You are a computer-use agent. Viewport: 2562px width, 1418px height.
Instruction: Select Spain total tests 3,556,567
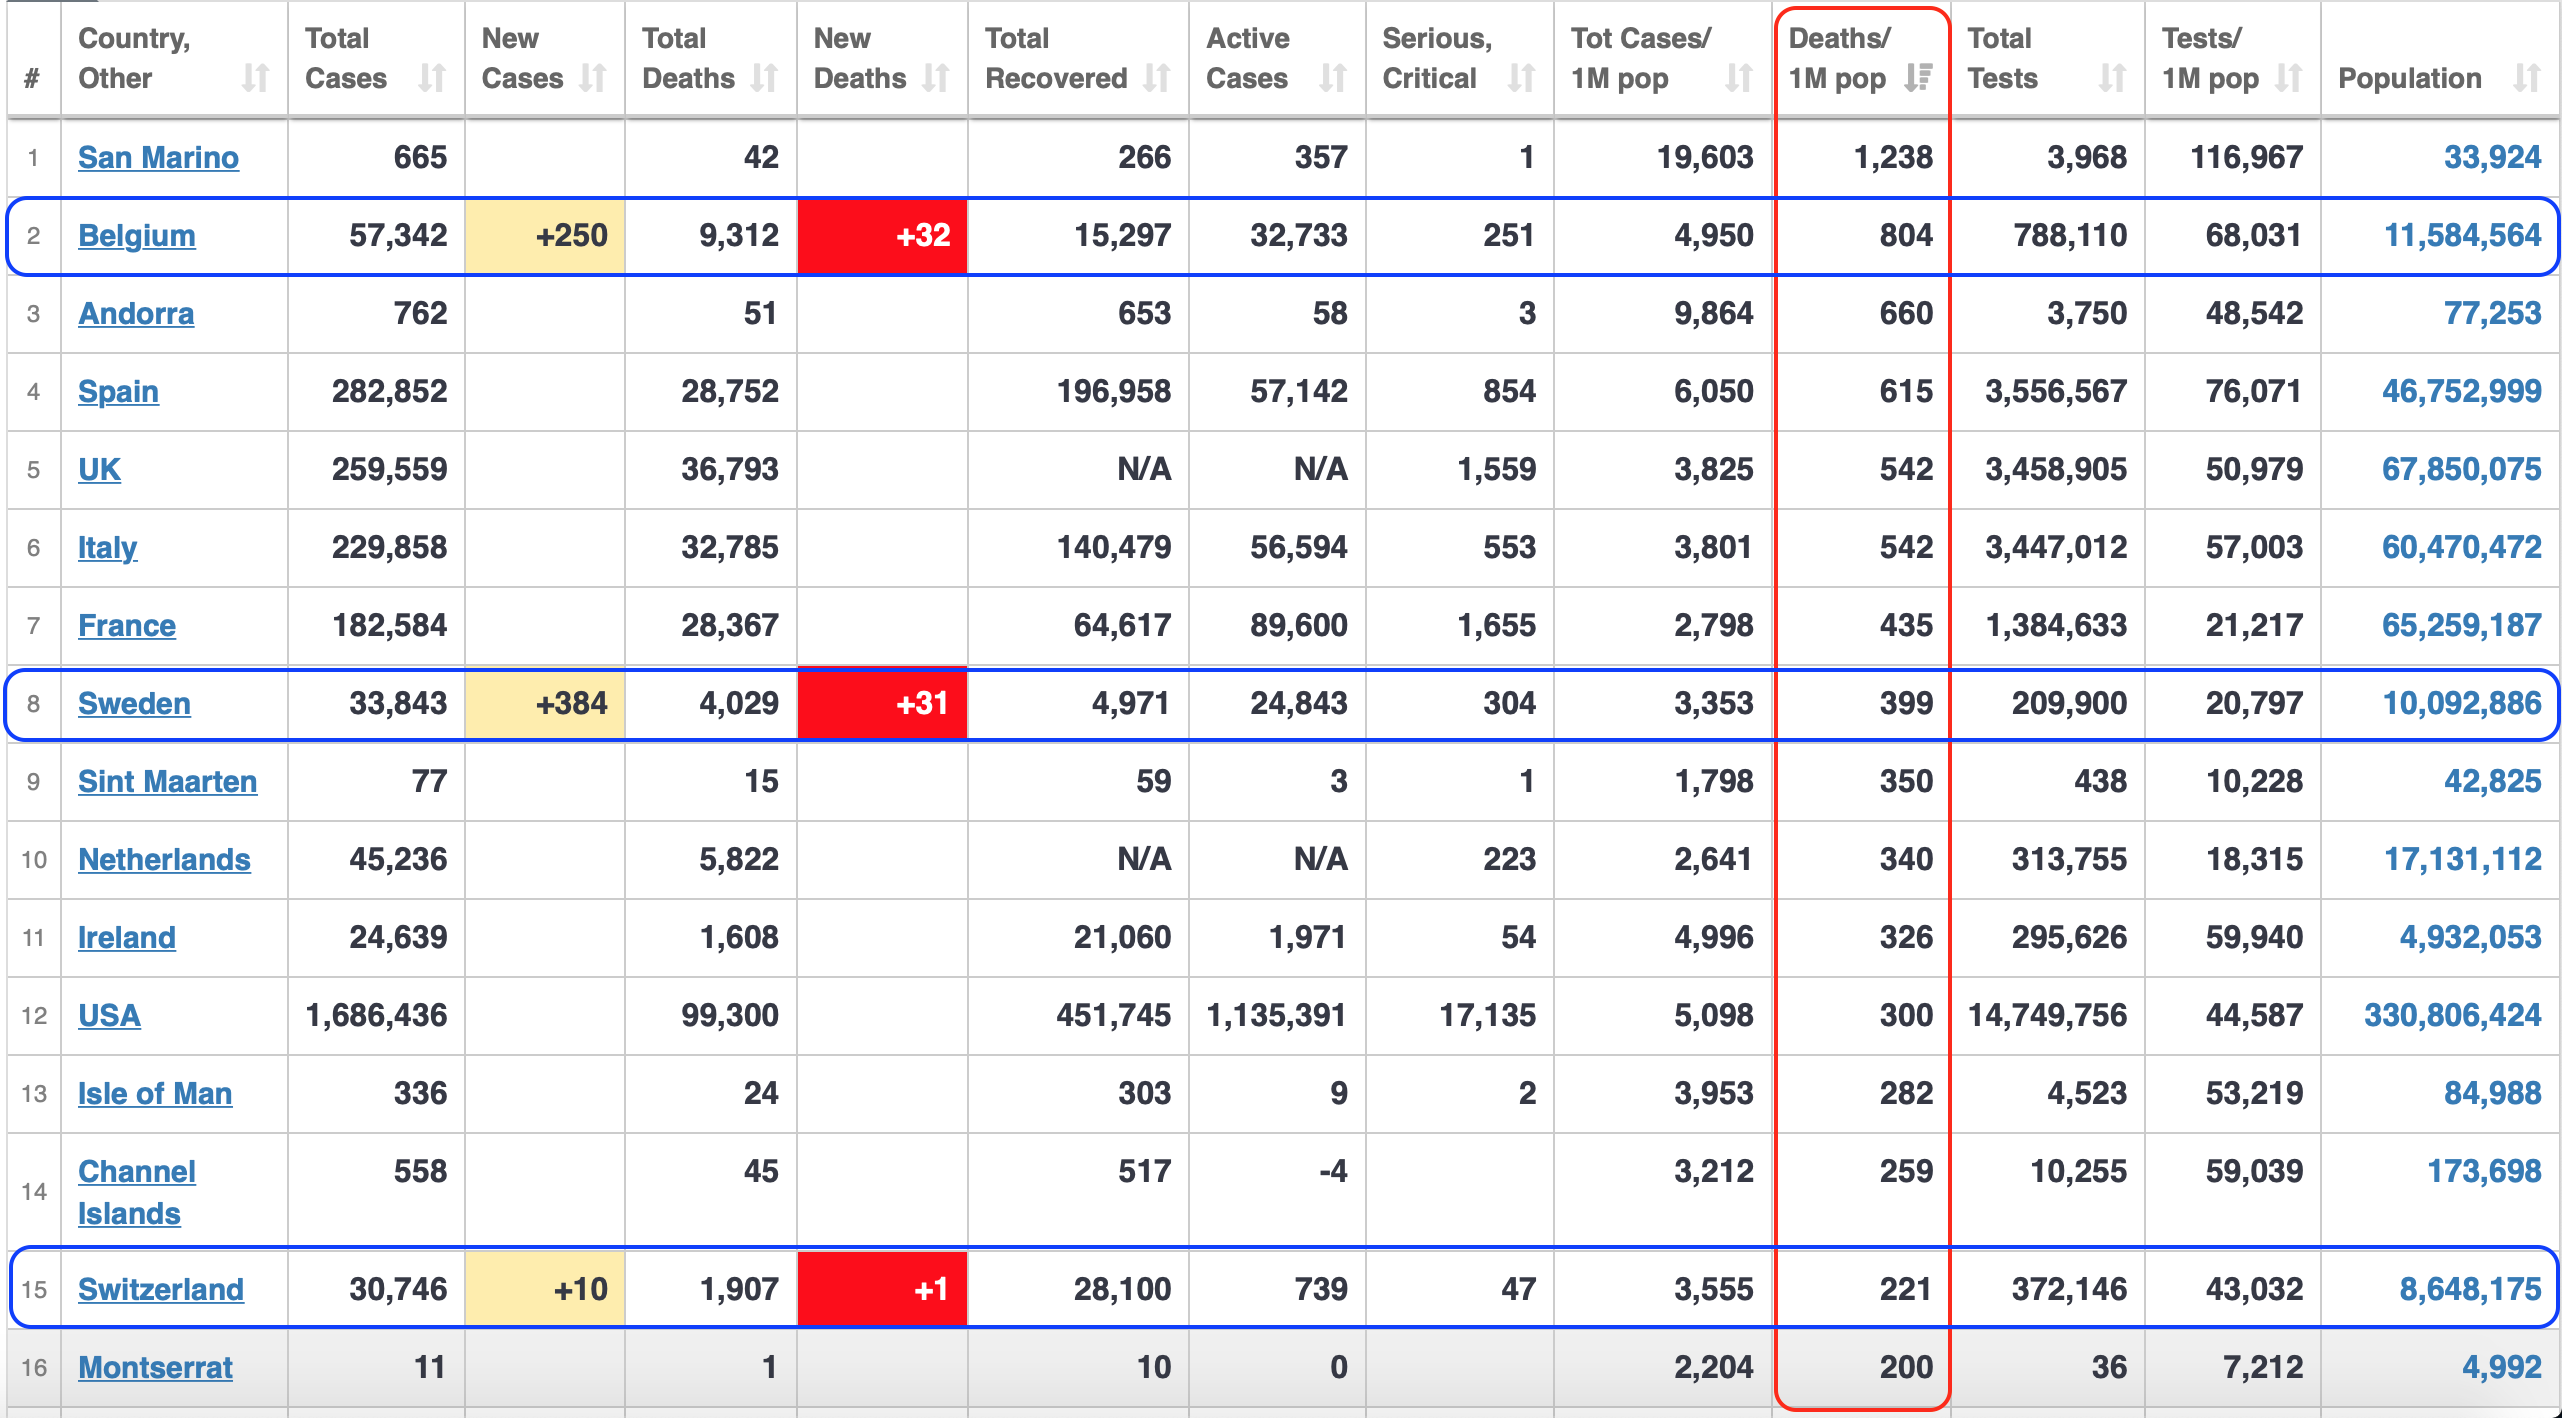[x=2056, y=391]
